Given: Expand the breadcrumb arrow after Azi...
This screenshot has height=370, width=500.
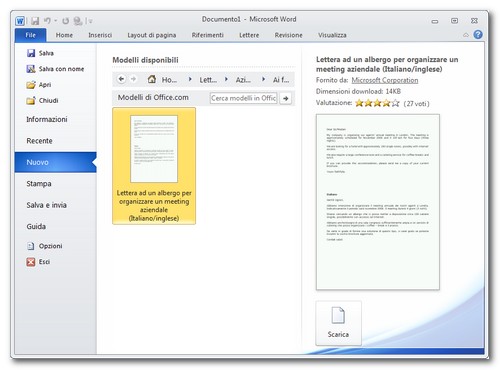Looking at the screenshot, I should pyautogui.click(x=263, y=79).
